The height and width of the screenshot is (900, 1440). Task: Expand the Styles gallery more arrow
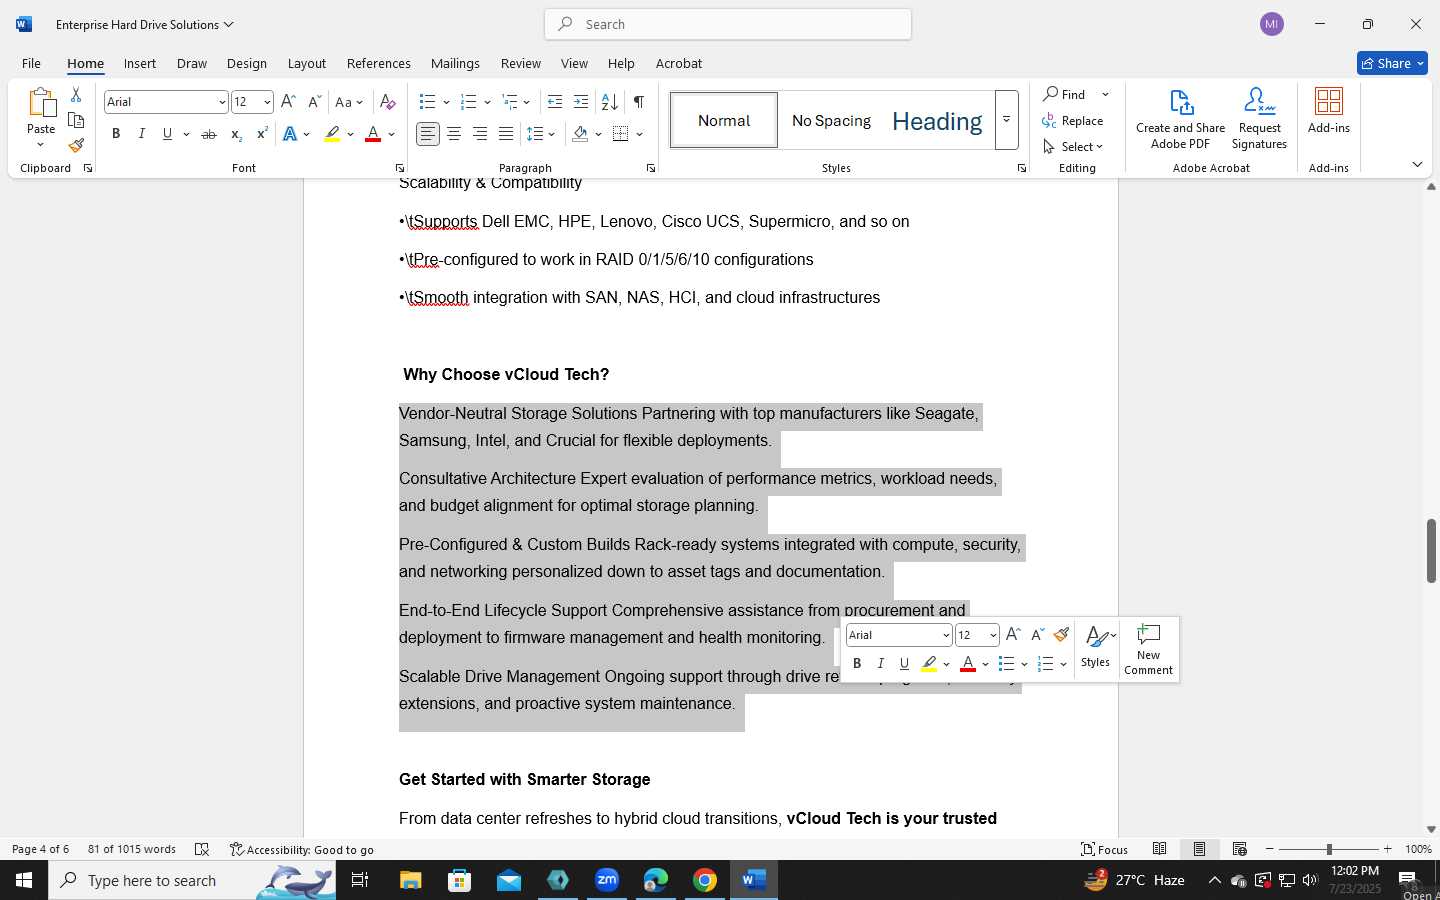[1007, 120]
